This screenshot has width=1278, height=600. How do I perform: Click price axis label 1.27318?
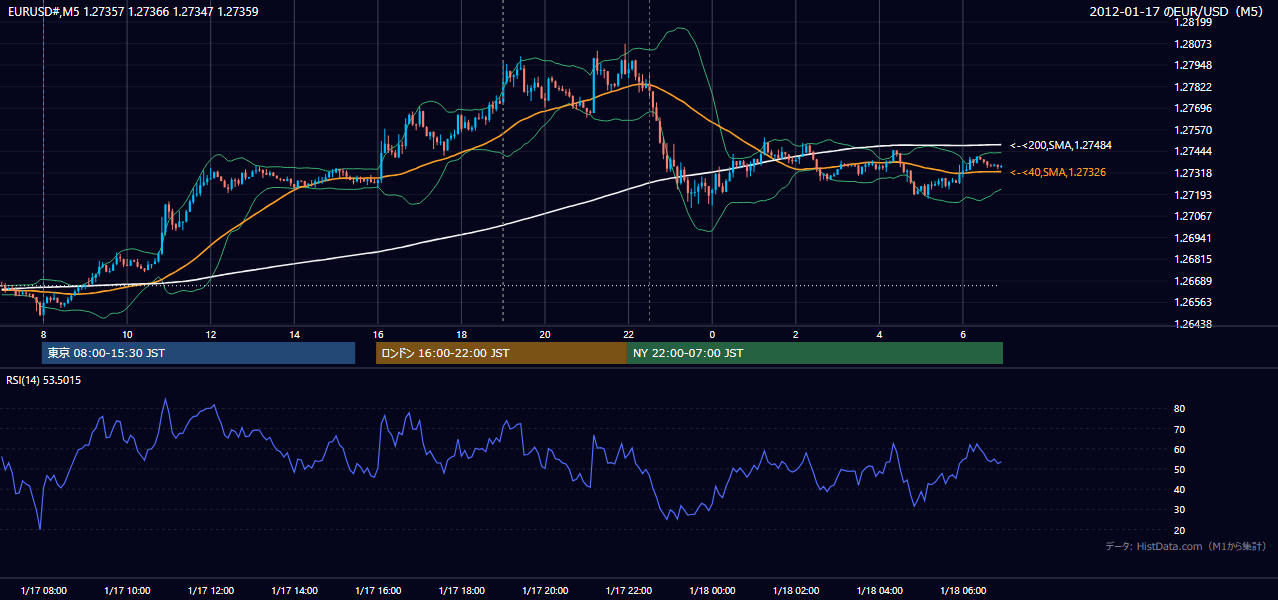(x=1194, y=173)
